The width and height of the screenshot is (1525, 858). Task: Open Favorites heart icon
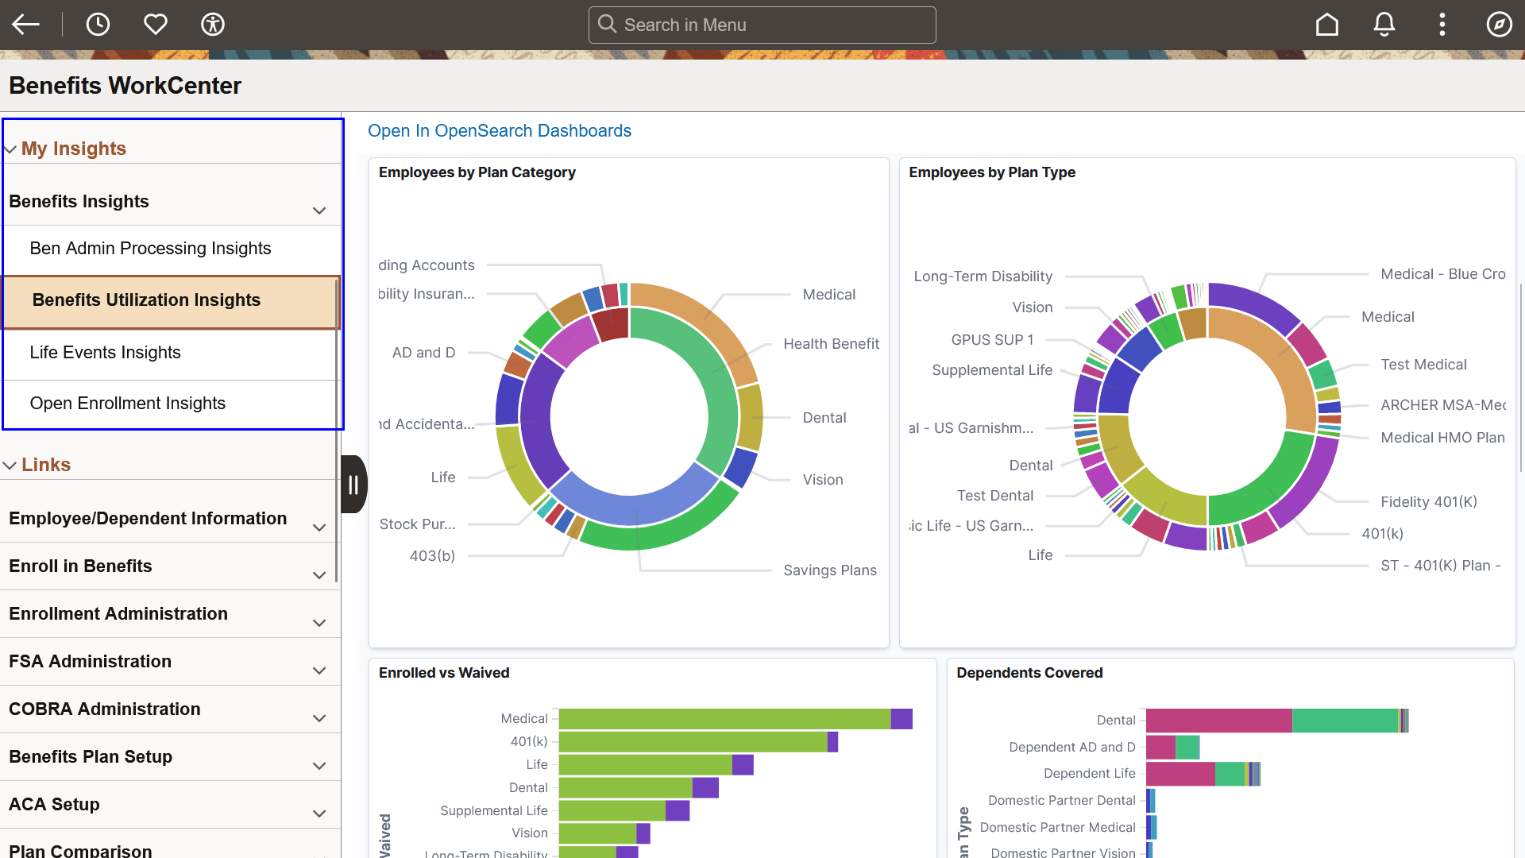[x=155, y=24]
